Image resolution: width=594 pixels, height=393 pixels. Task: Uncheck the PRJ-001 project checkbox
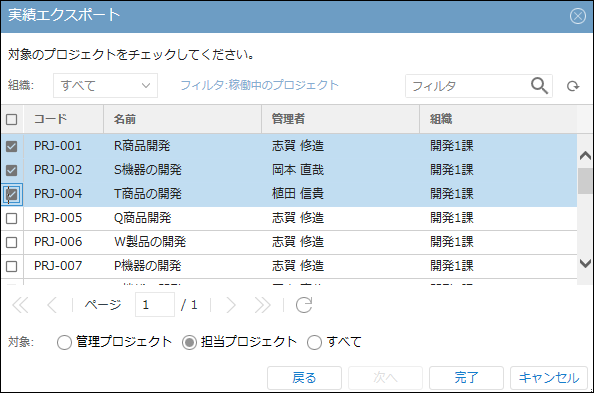(12, 146)
